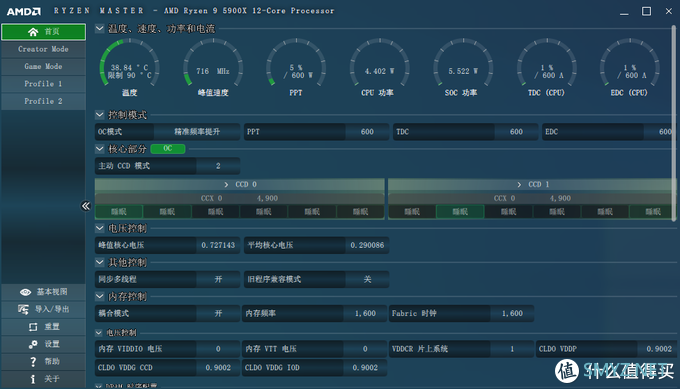Switch to Game Mode

click(43, 66)
